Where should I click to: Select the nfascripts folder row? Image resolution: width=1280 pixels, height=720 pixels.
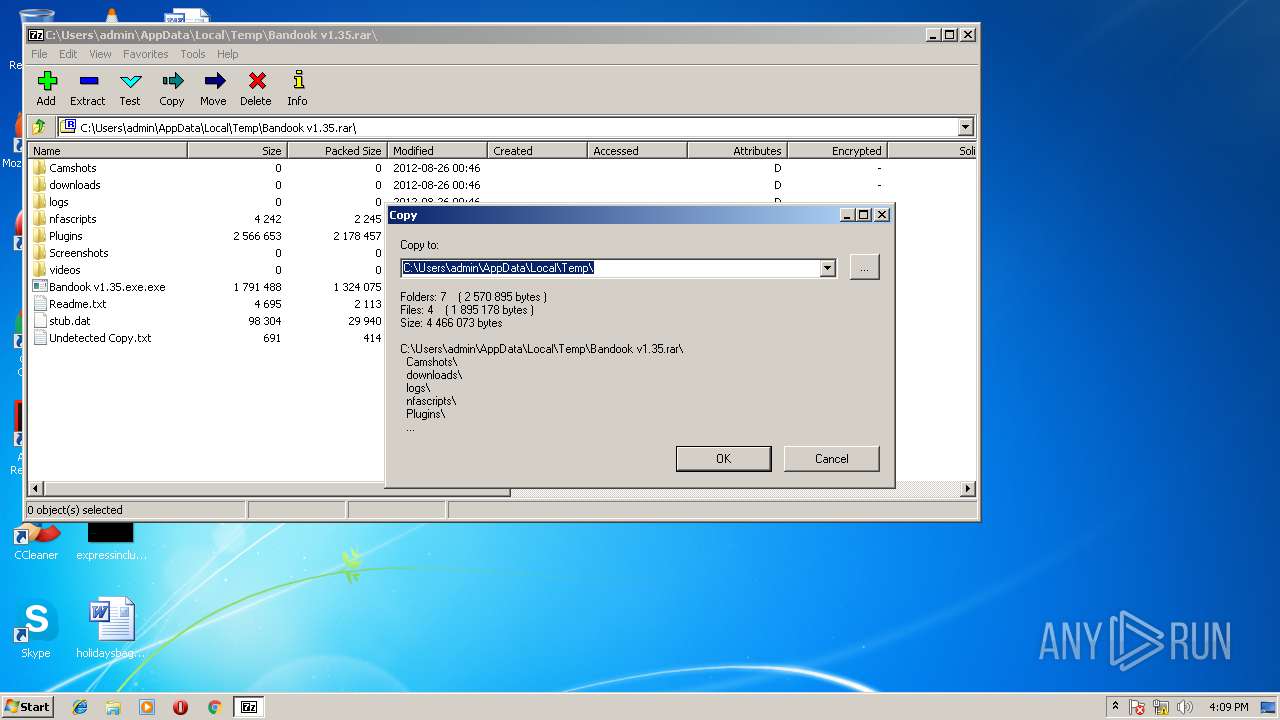(206, 219)
